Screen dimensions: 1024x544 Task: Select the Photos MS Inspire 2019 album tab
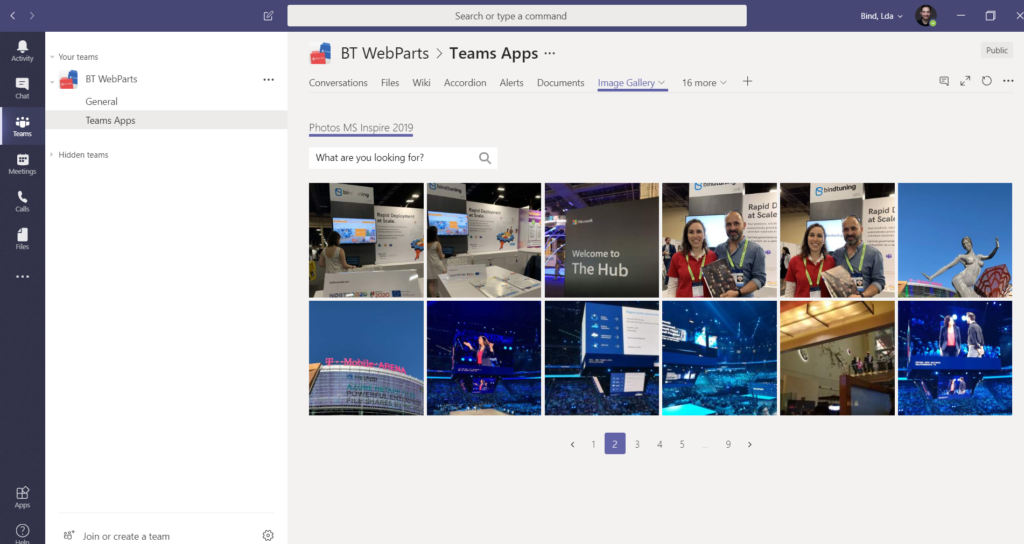(x=361, y=128)
